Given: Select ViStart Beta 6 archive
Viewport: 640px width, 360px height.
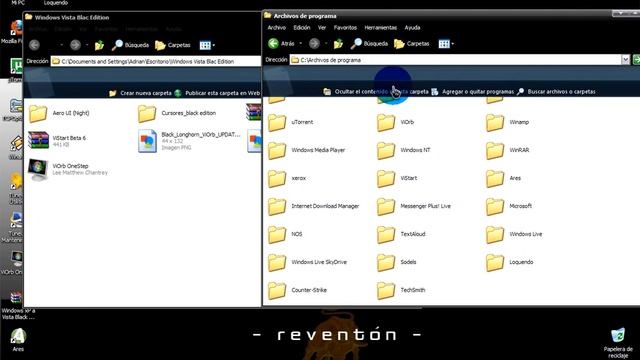Looking at the screenshot, I should click(x=57, y=141).
